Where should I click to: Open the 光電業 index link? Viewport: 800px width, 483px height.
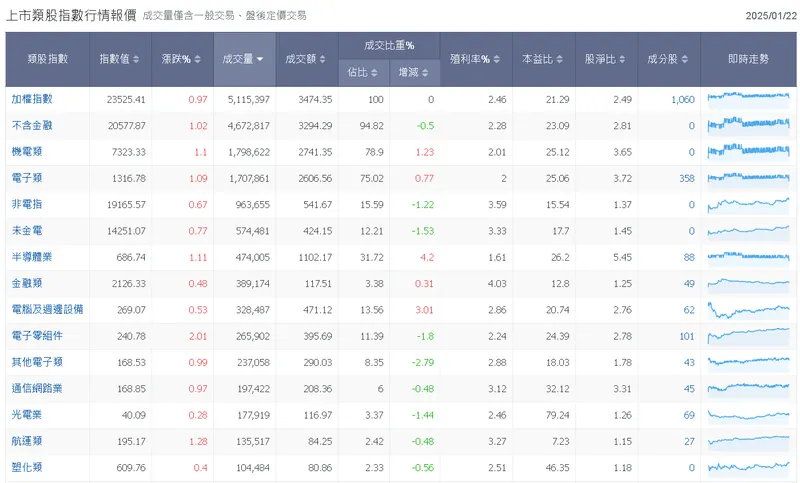(x=27, y=415)
